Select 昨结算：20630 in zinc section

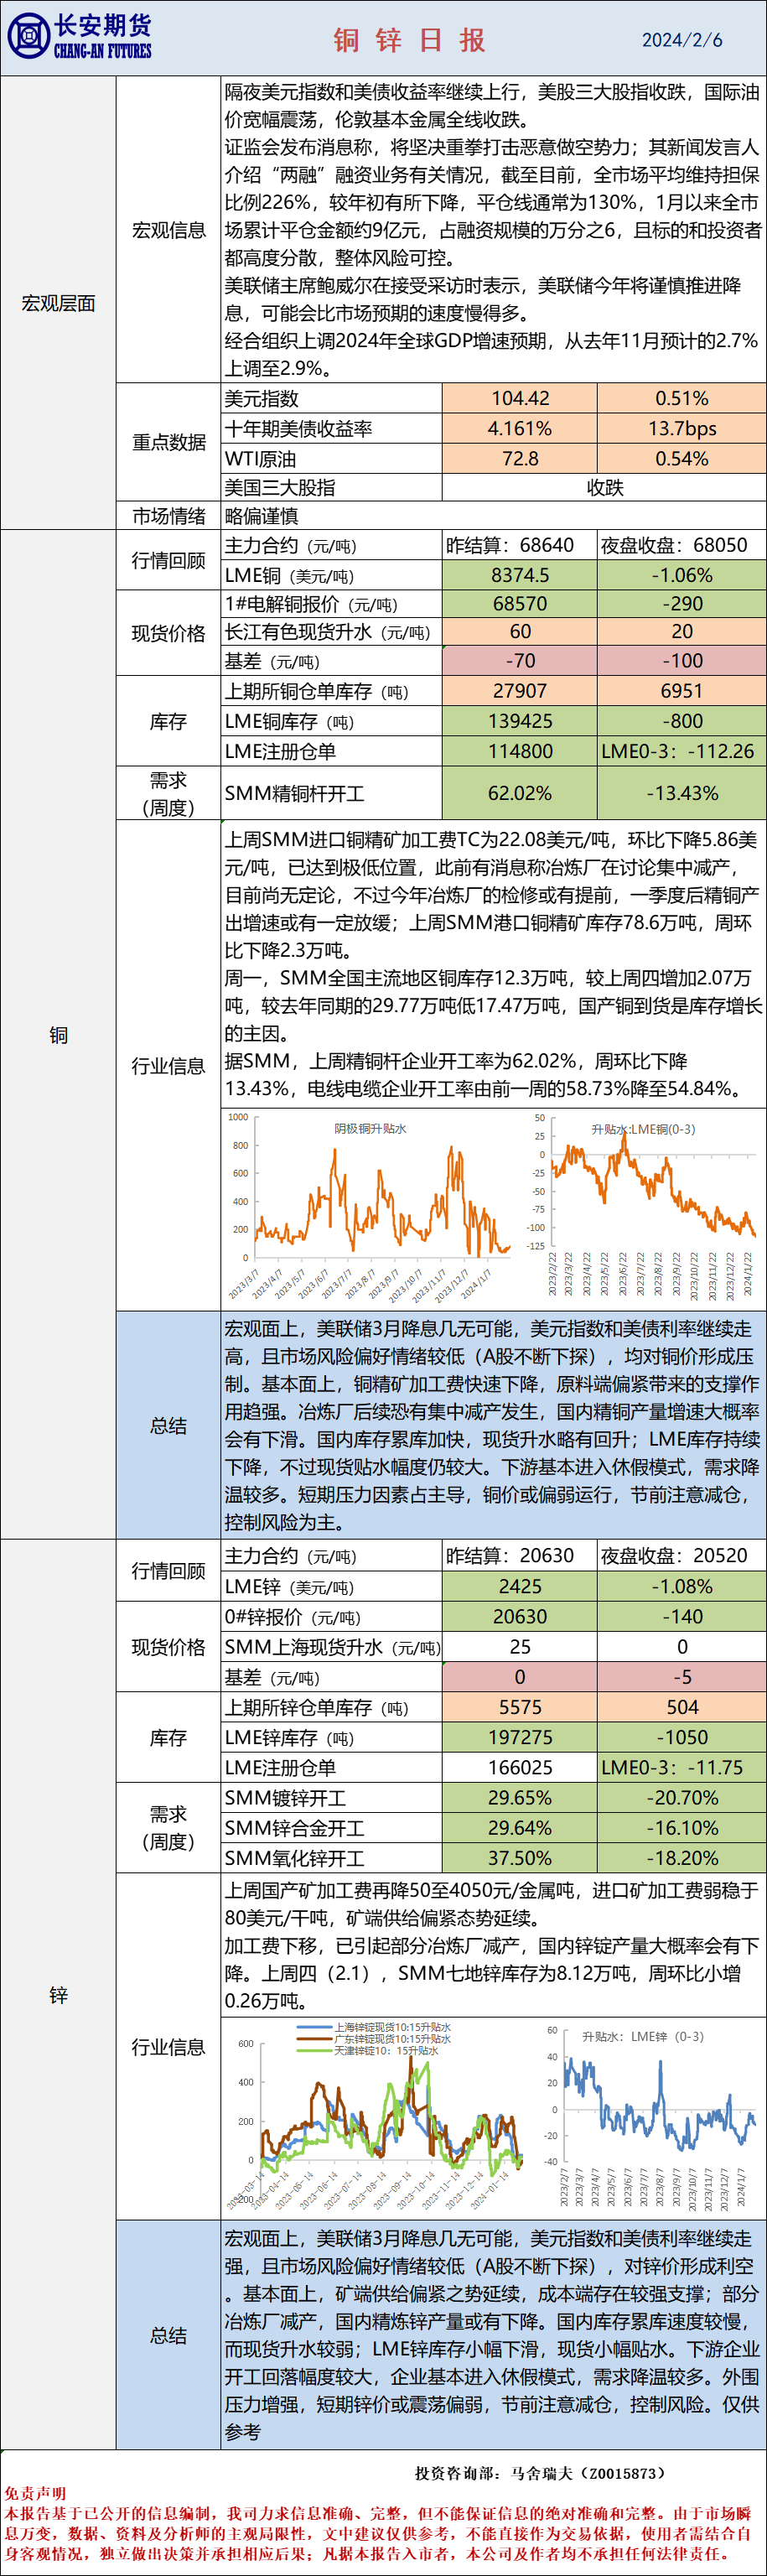point(520,1555)
